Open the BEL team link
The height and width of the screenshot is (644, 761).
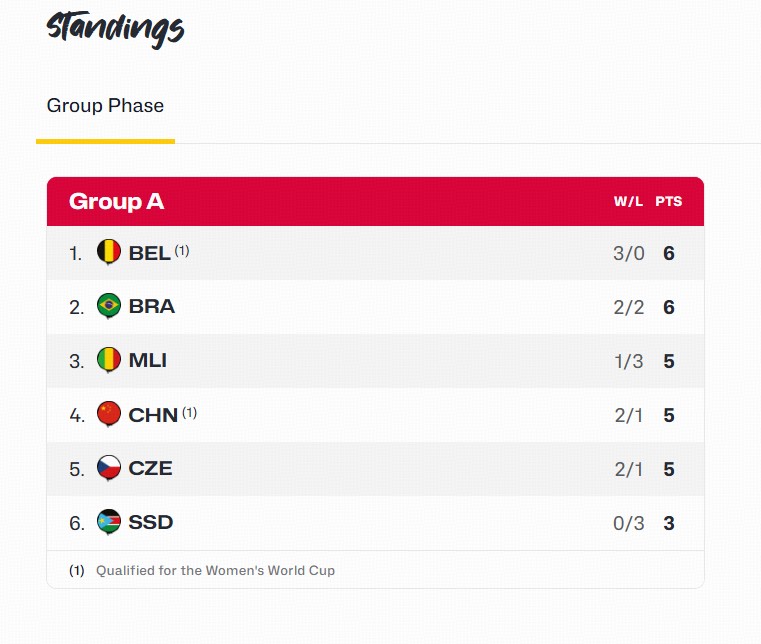pyautogui.click(x=150, y=253)
